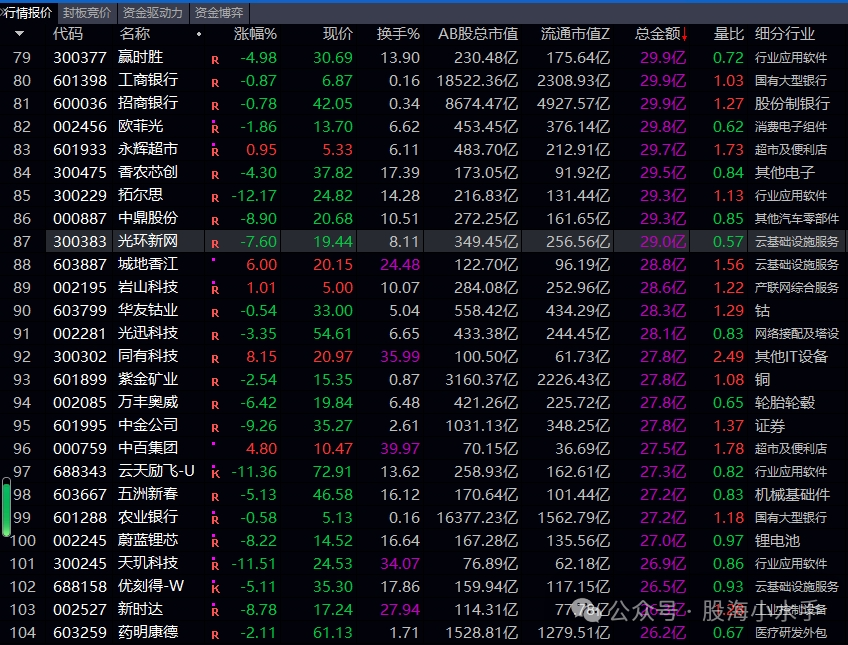The height and width of the screenshot is (645, 848).
Task: Click the R marker beside 华友钴业
Action: tap(215, 313)
